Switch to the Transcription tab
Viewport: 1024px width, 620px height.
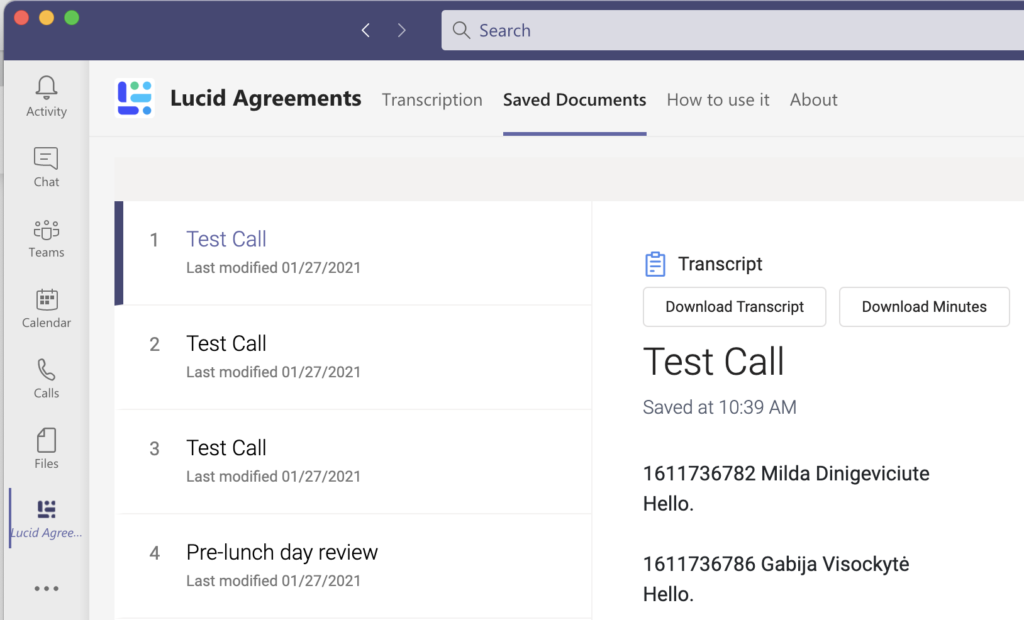tap(432, 100)
